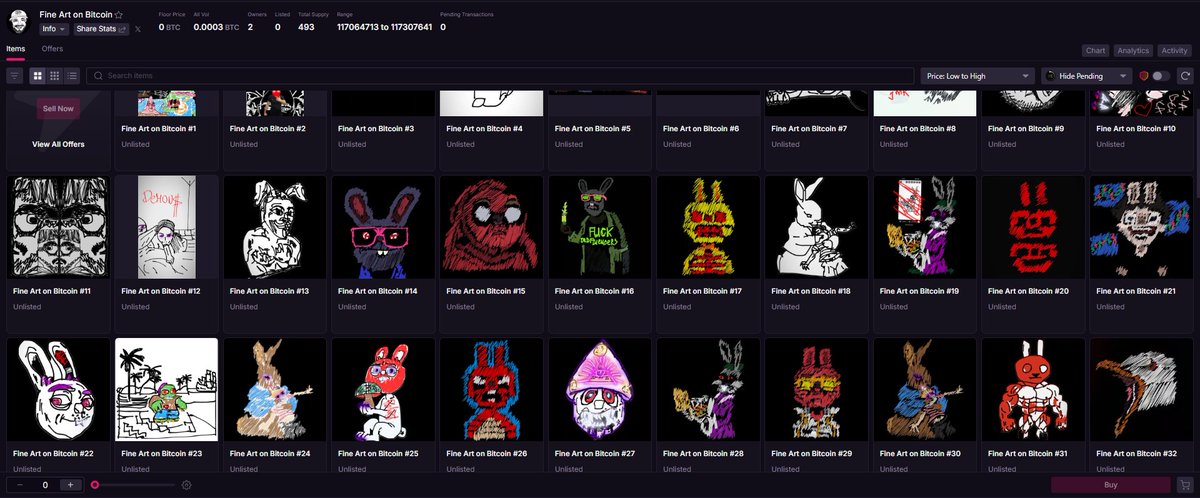
Task: Click the refresh items icon
Action: (x=1184, y=75)
